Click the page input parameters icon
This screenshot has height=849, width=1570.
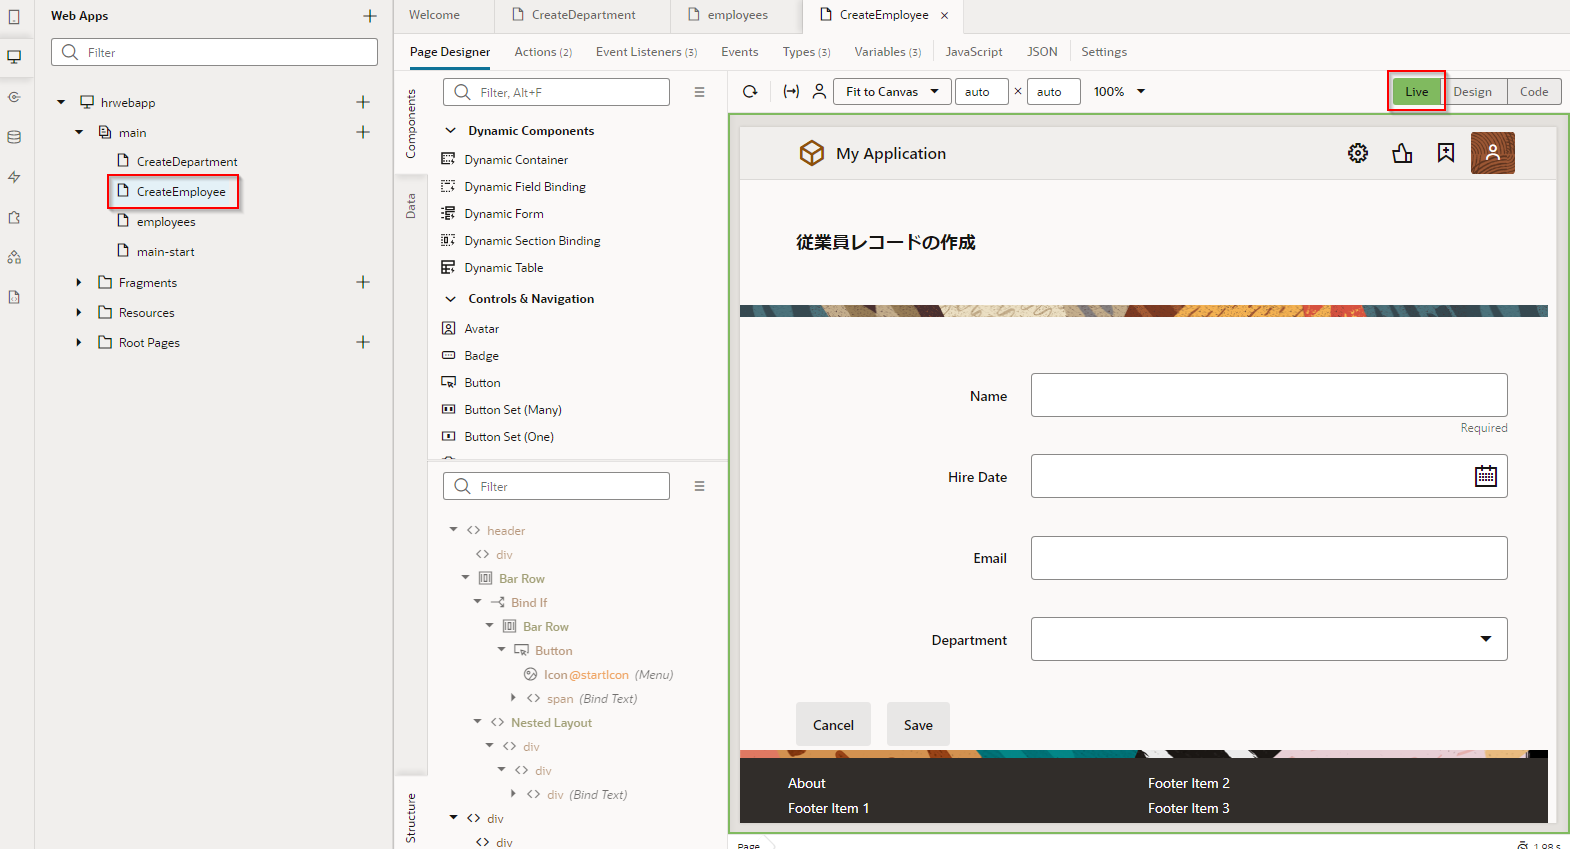point(791,92)
